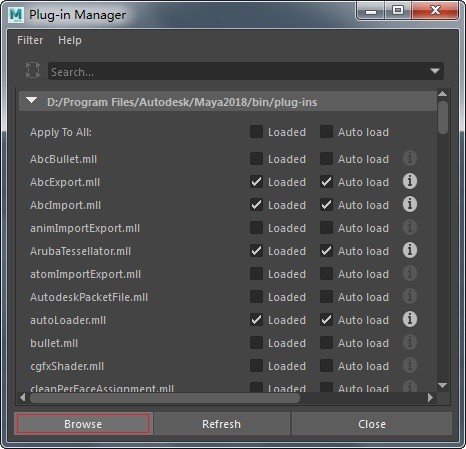Click the vertical scrollbar down arrow
Image resolution: width=466 pixels, height=449 pixels.
point(442,385)
